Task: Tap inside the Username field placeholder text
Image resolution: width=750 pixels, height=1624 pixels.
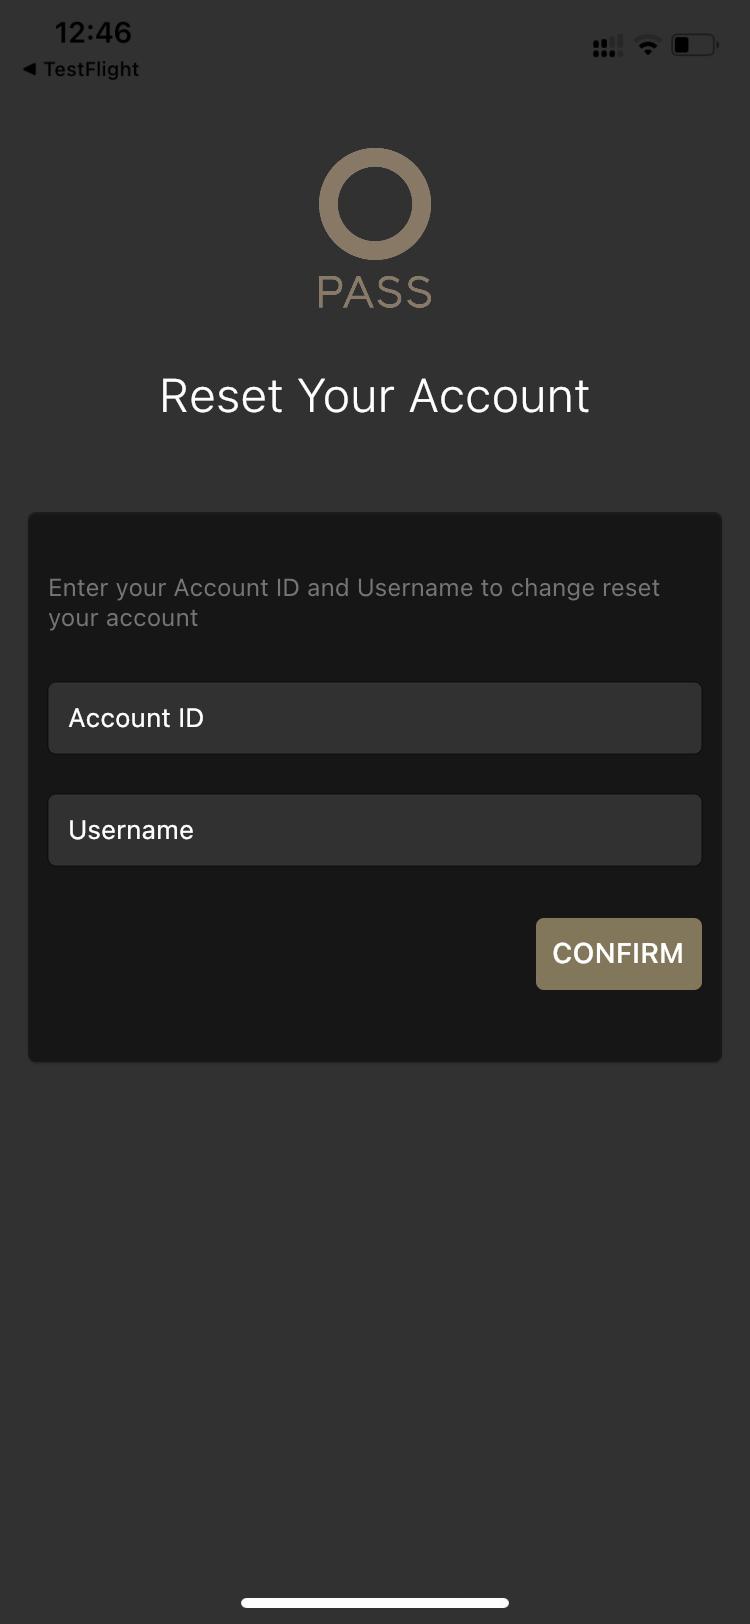Action: 130,829
